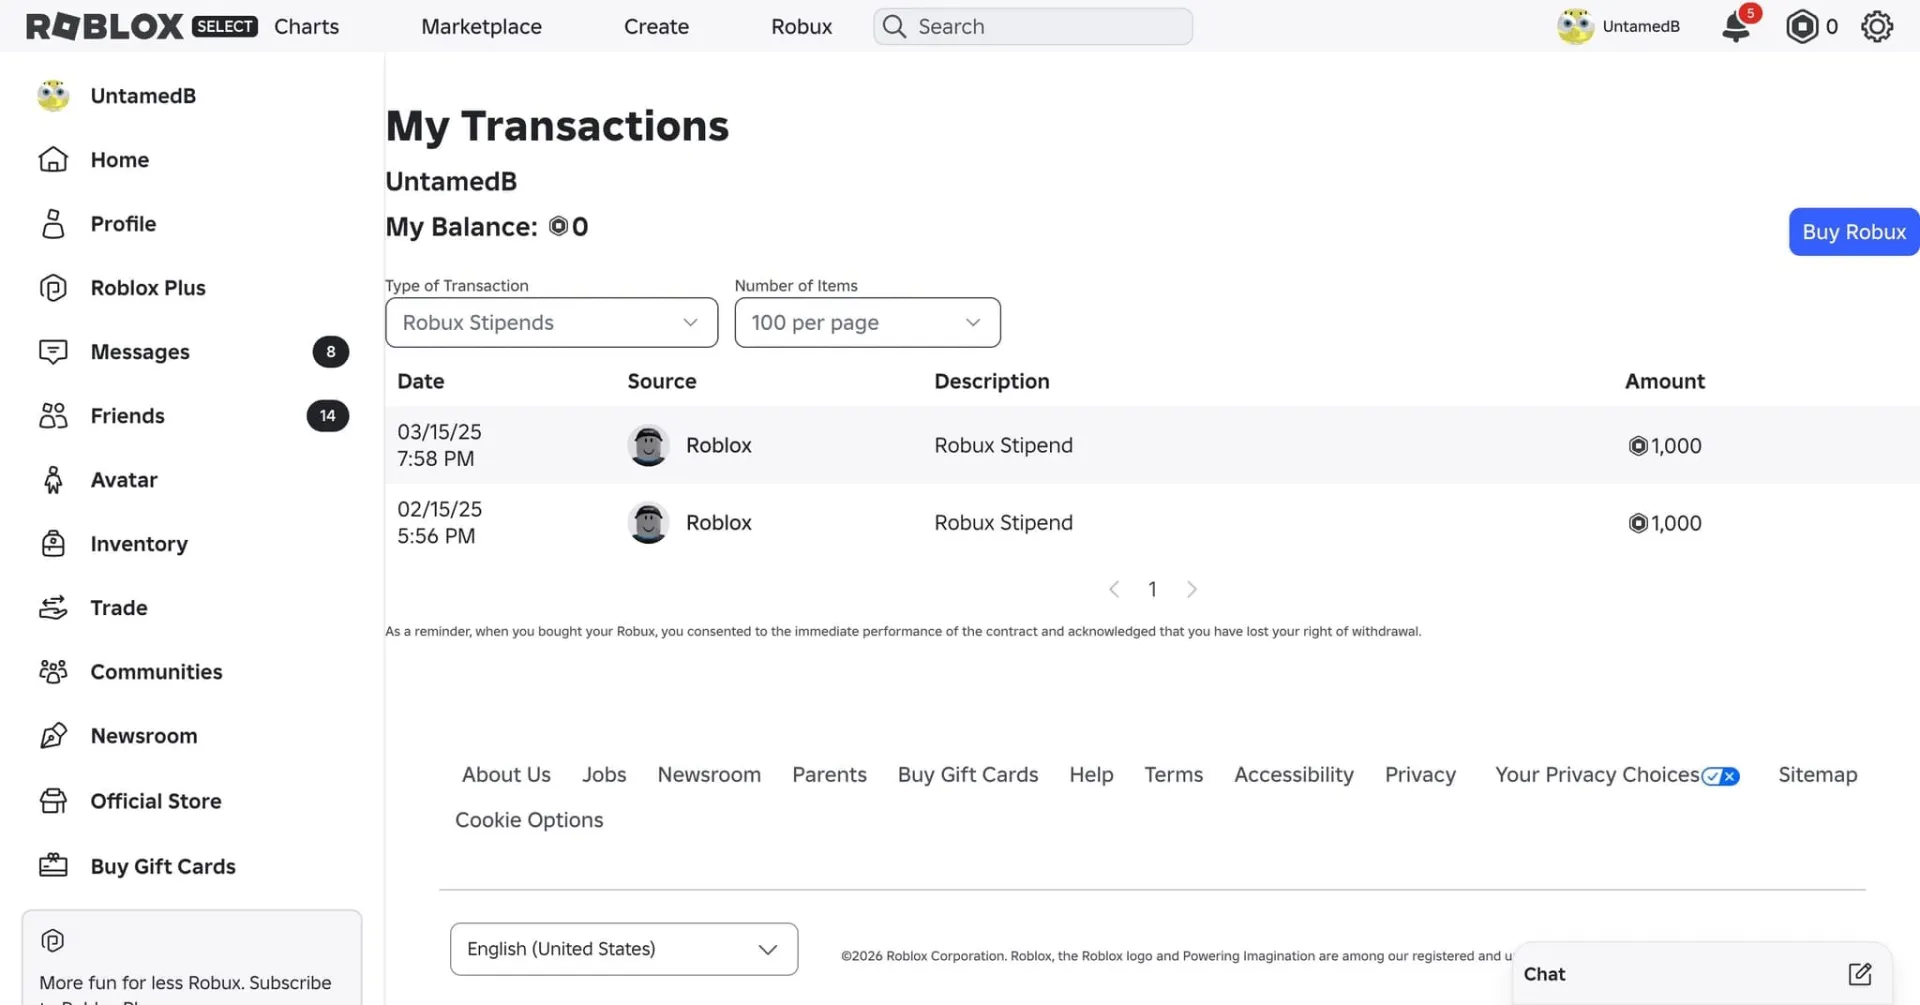Open the Accessibility footer link
This screenshot has width=1920, height=1005.
1293,774
